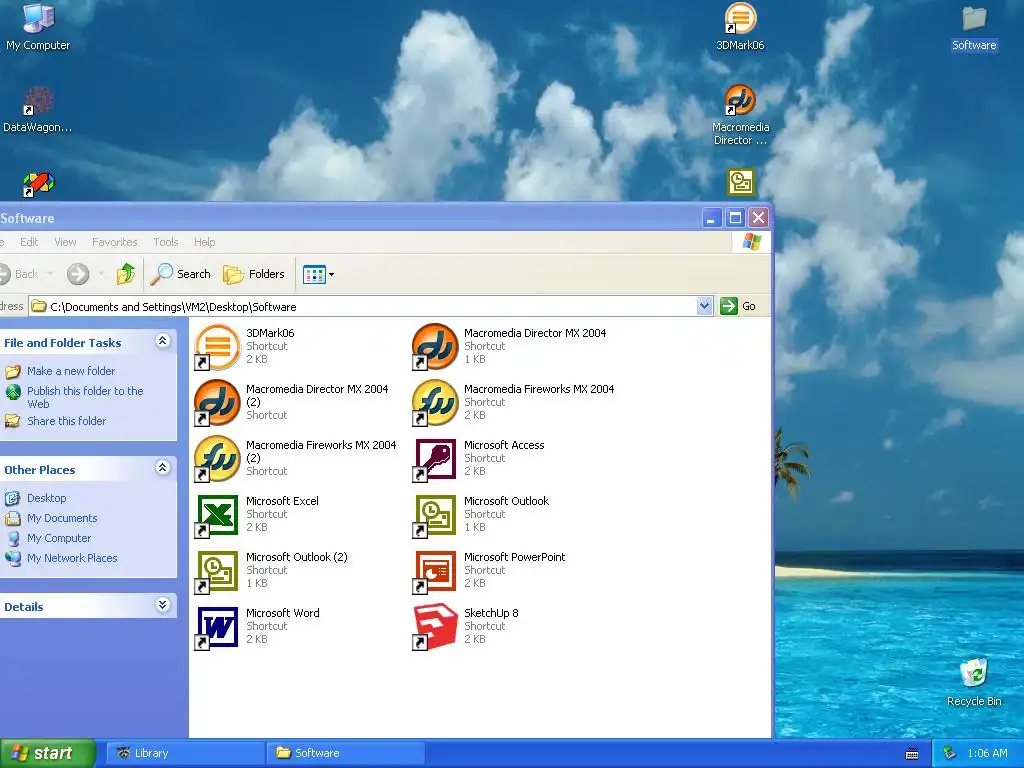The width and height of the screenshot is (1024, 768).
Task: Click the Start button
Action: [x=48, y=753]
